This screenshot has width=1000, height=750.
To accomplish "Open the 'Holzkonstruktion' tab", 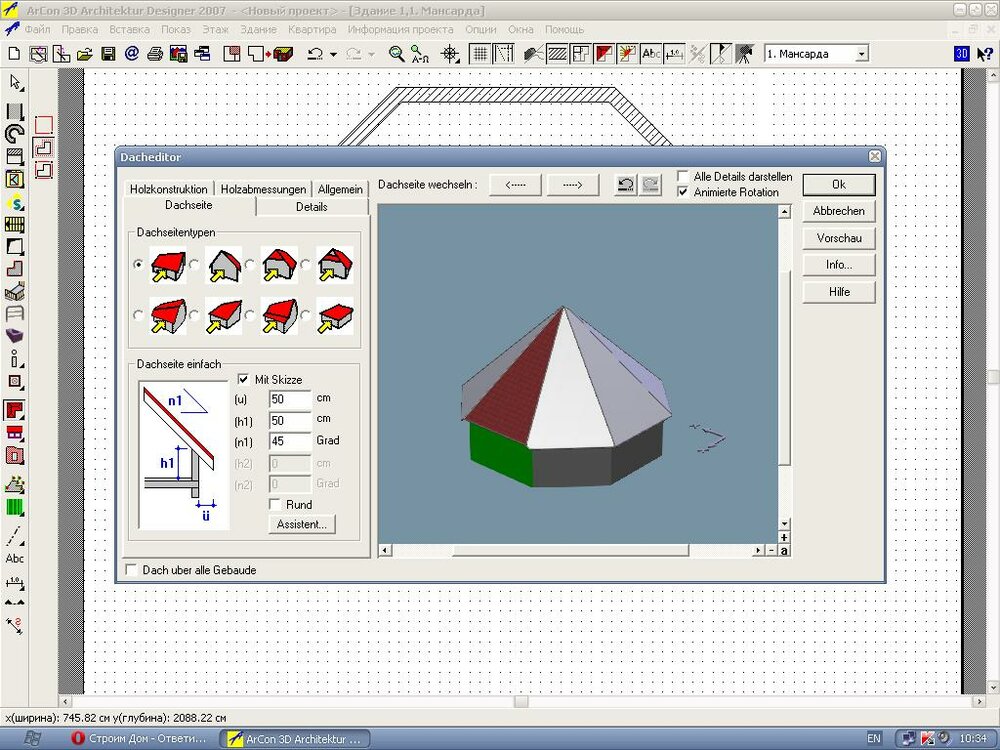I will [169, 189].
